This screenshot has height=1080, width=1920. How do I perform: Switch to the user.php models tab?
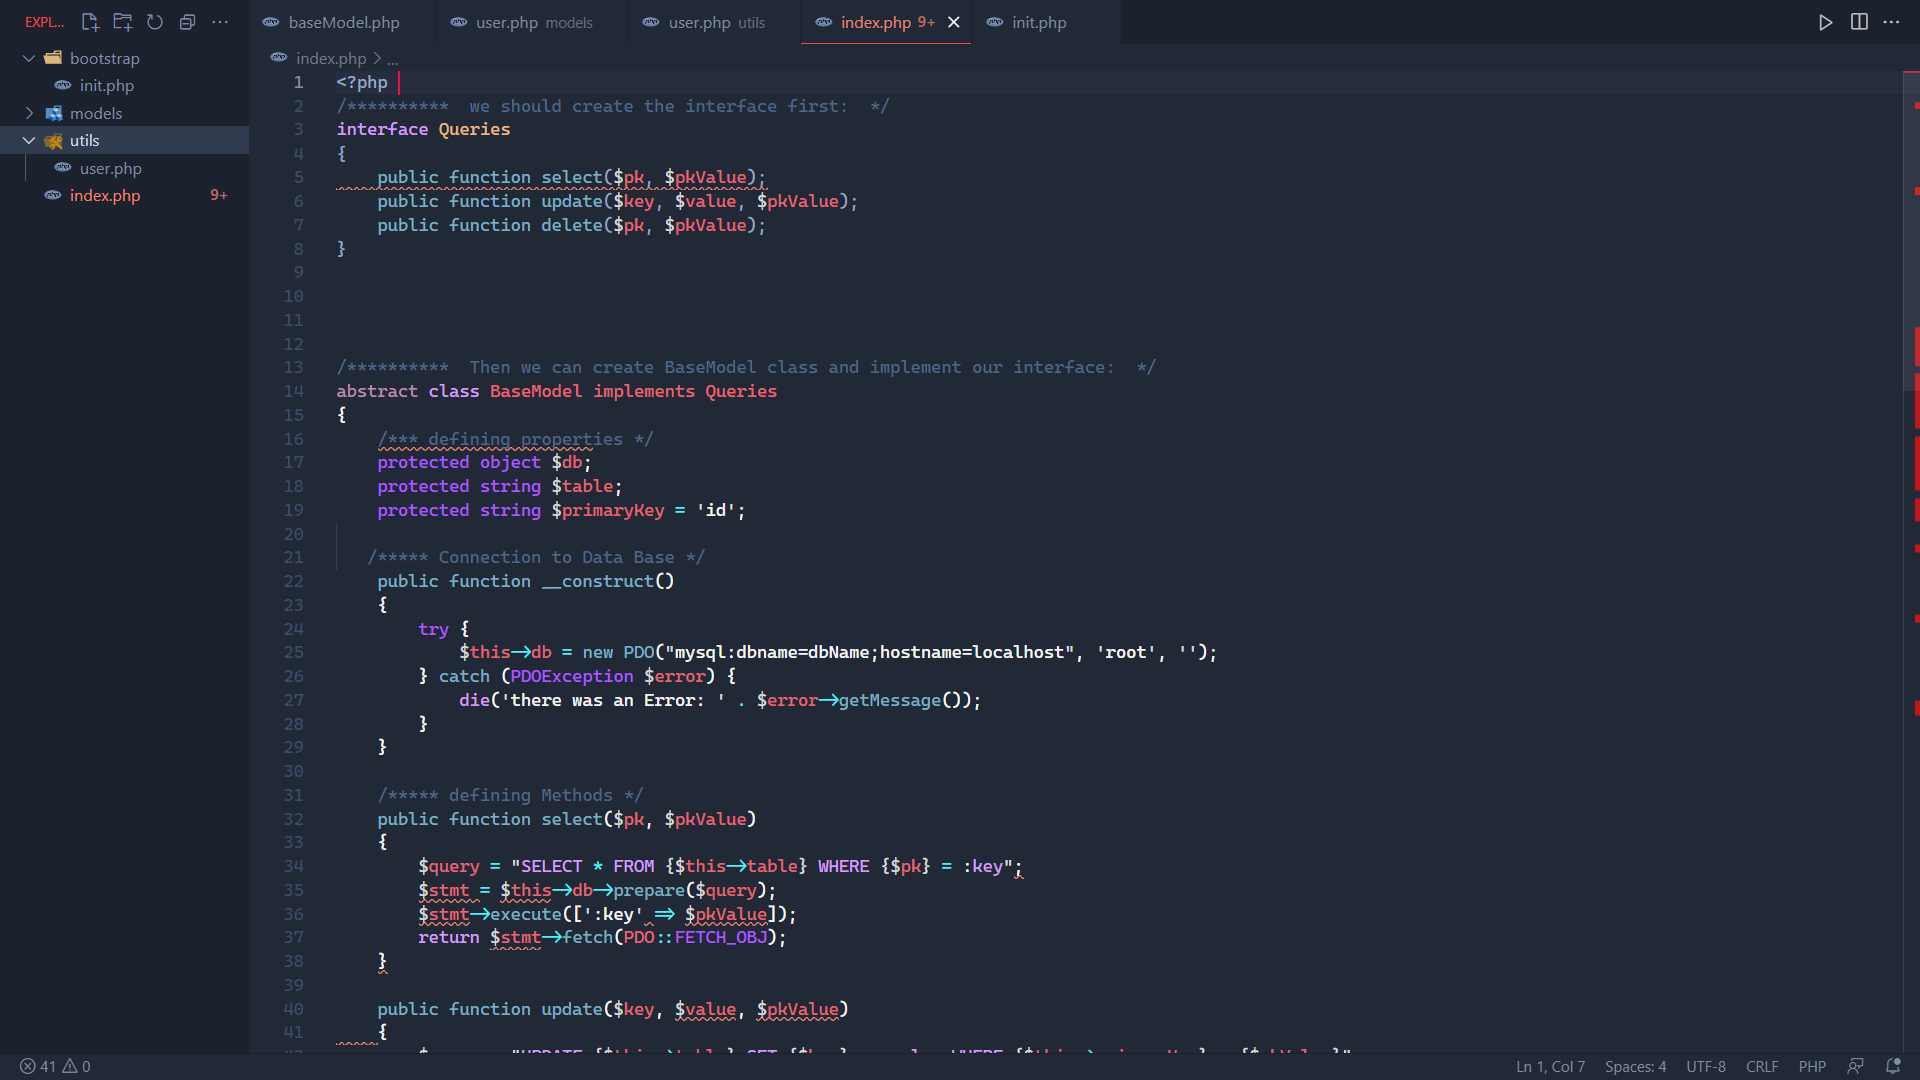tap(533, 22)
